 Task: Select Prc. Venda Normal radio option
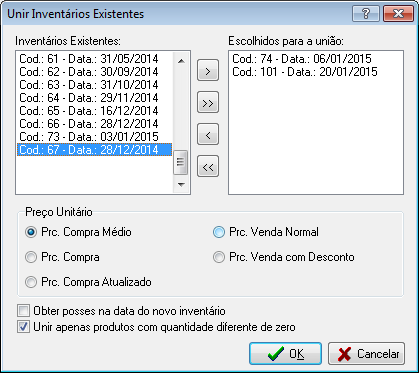tap(219, 232)
